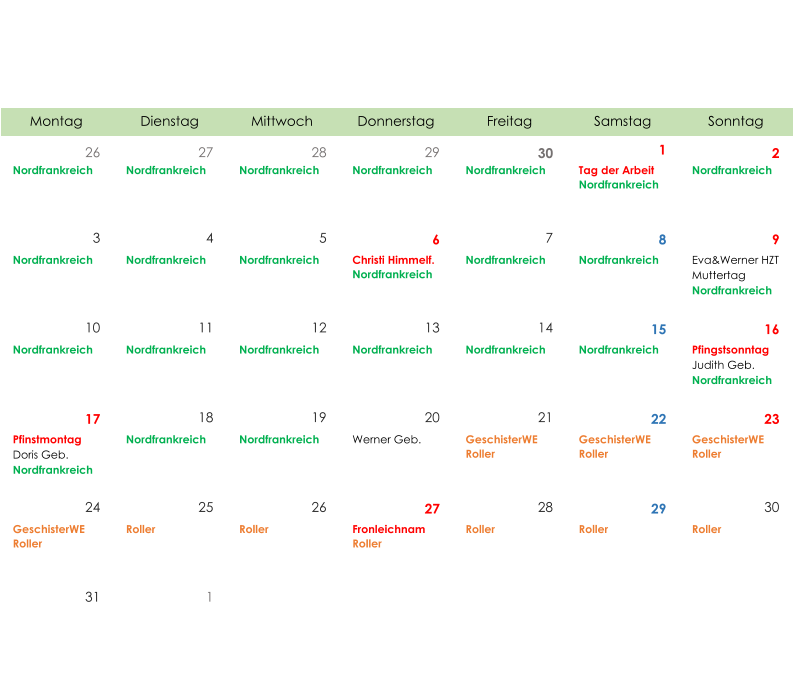Click the Werner Geb. entry on day 20
This screenshot has width=794, height=675.
(386, 440)
